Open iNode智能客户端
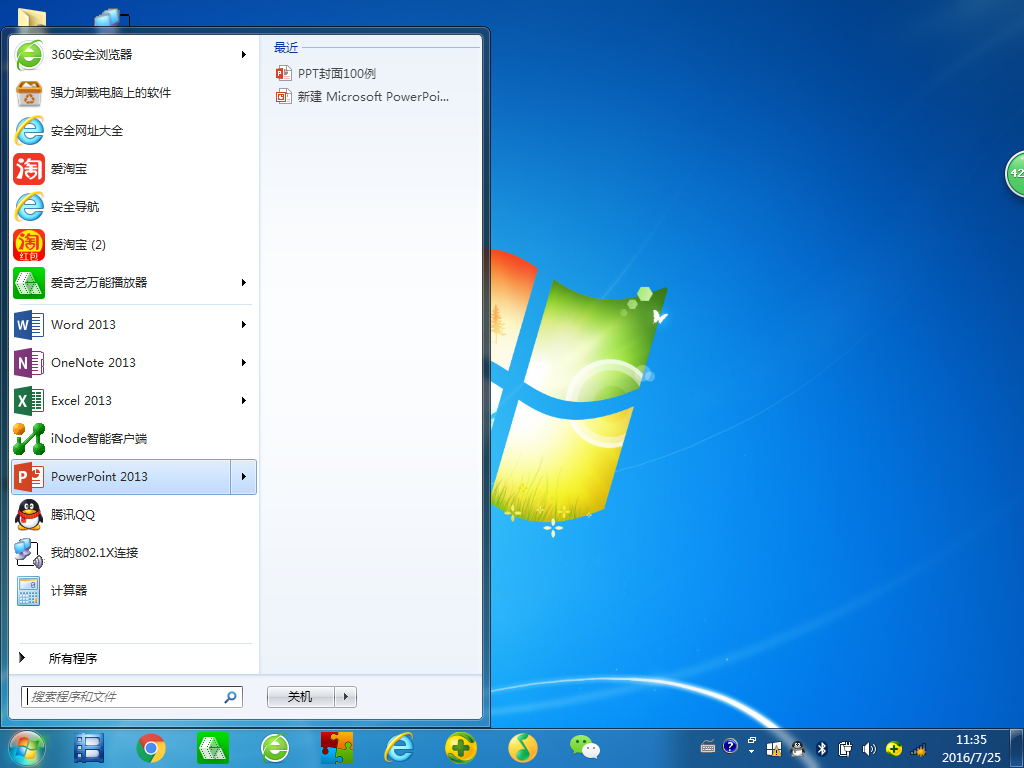The width and height of the screenshot is (1024, 768). coord(133,439)
